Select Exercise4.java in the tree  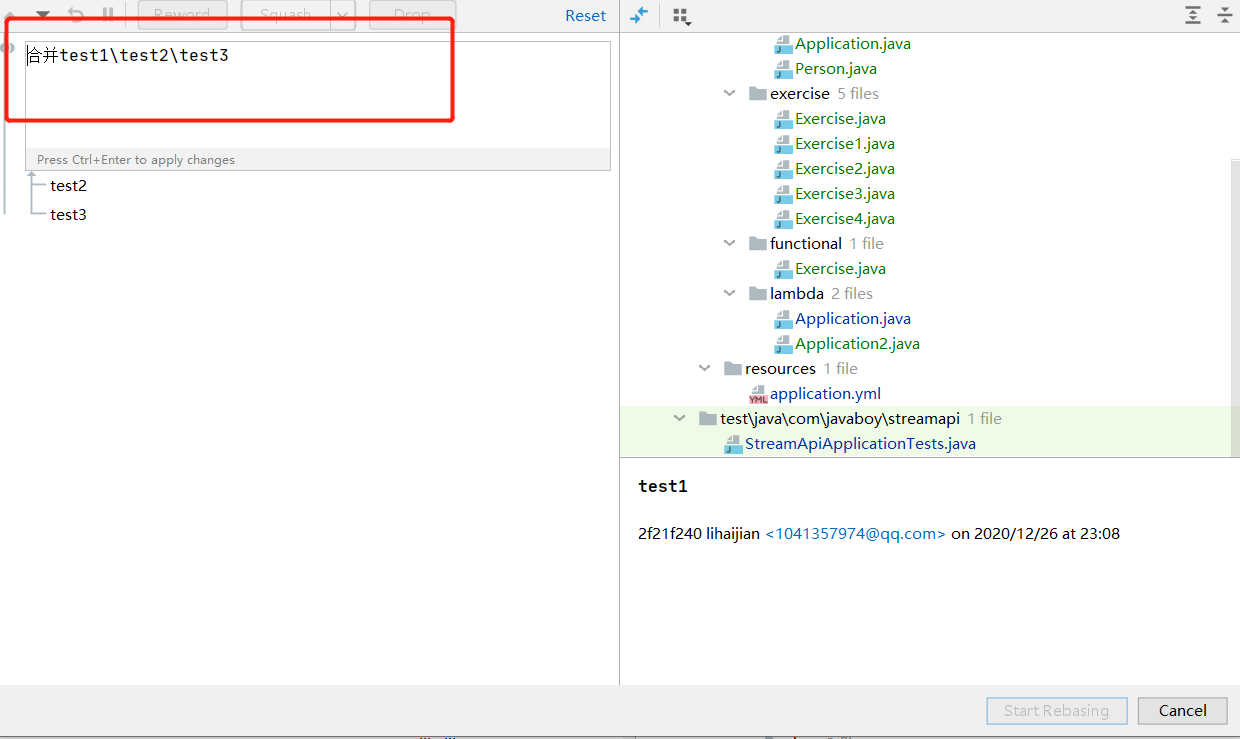[x=845, y=219]
